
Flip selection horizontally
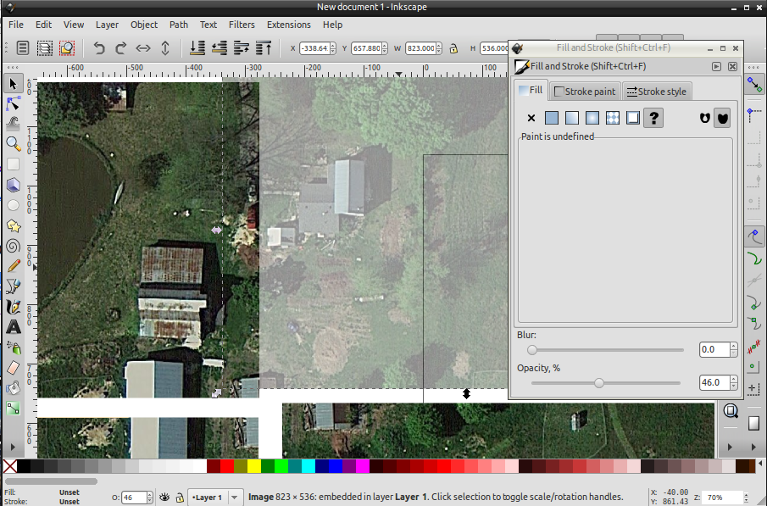143,48
